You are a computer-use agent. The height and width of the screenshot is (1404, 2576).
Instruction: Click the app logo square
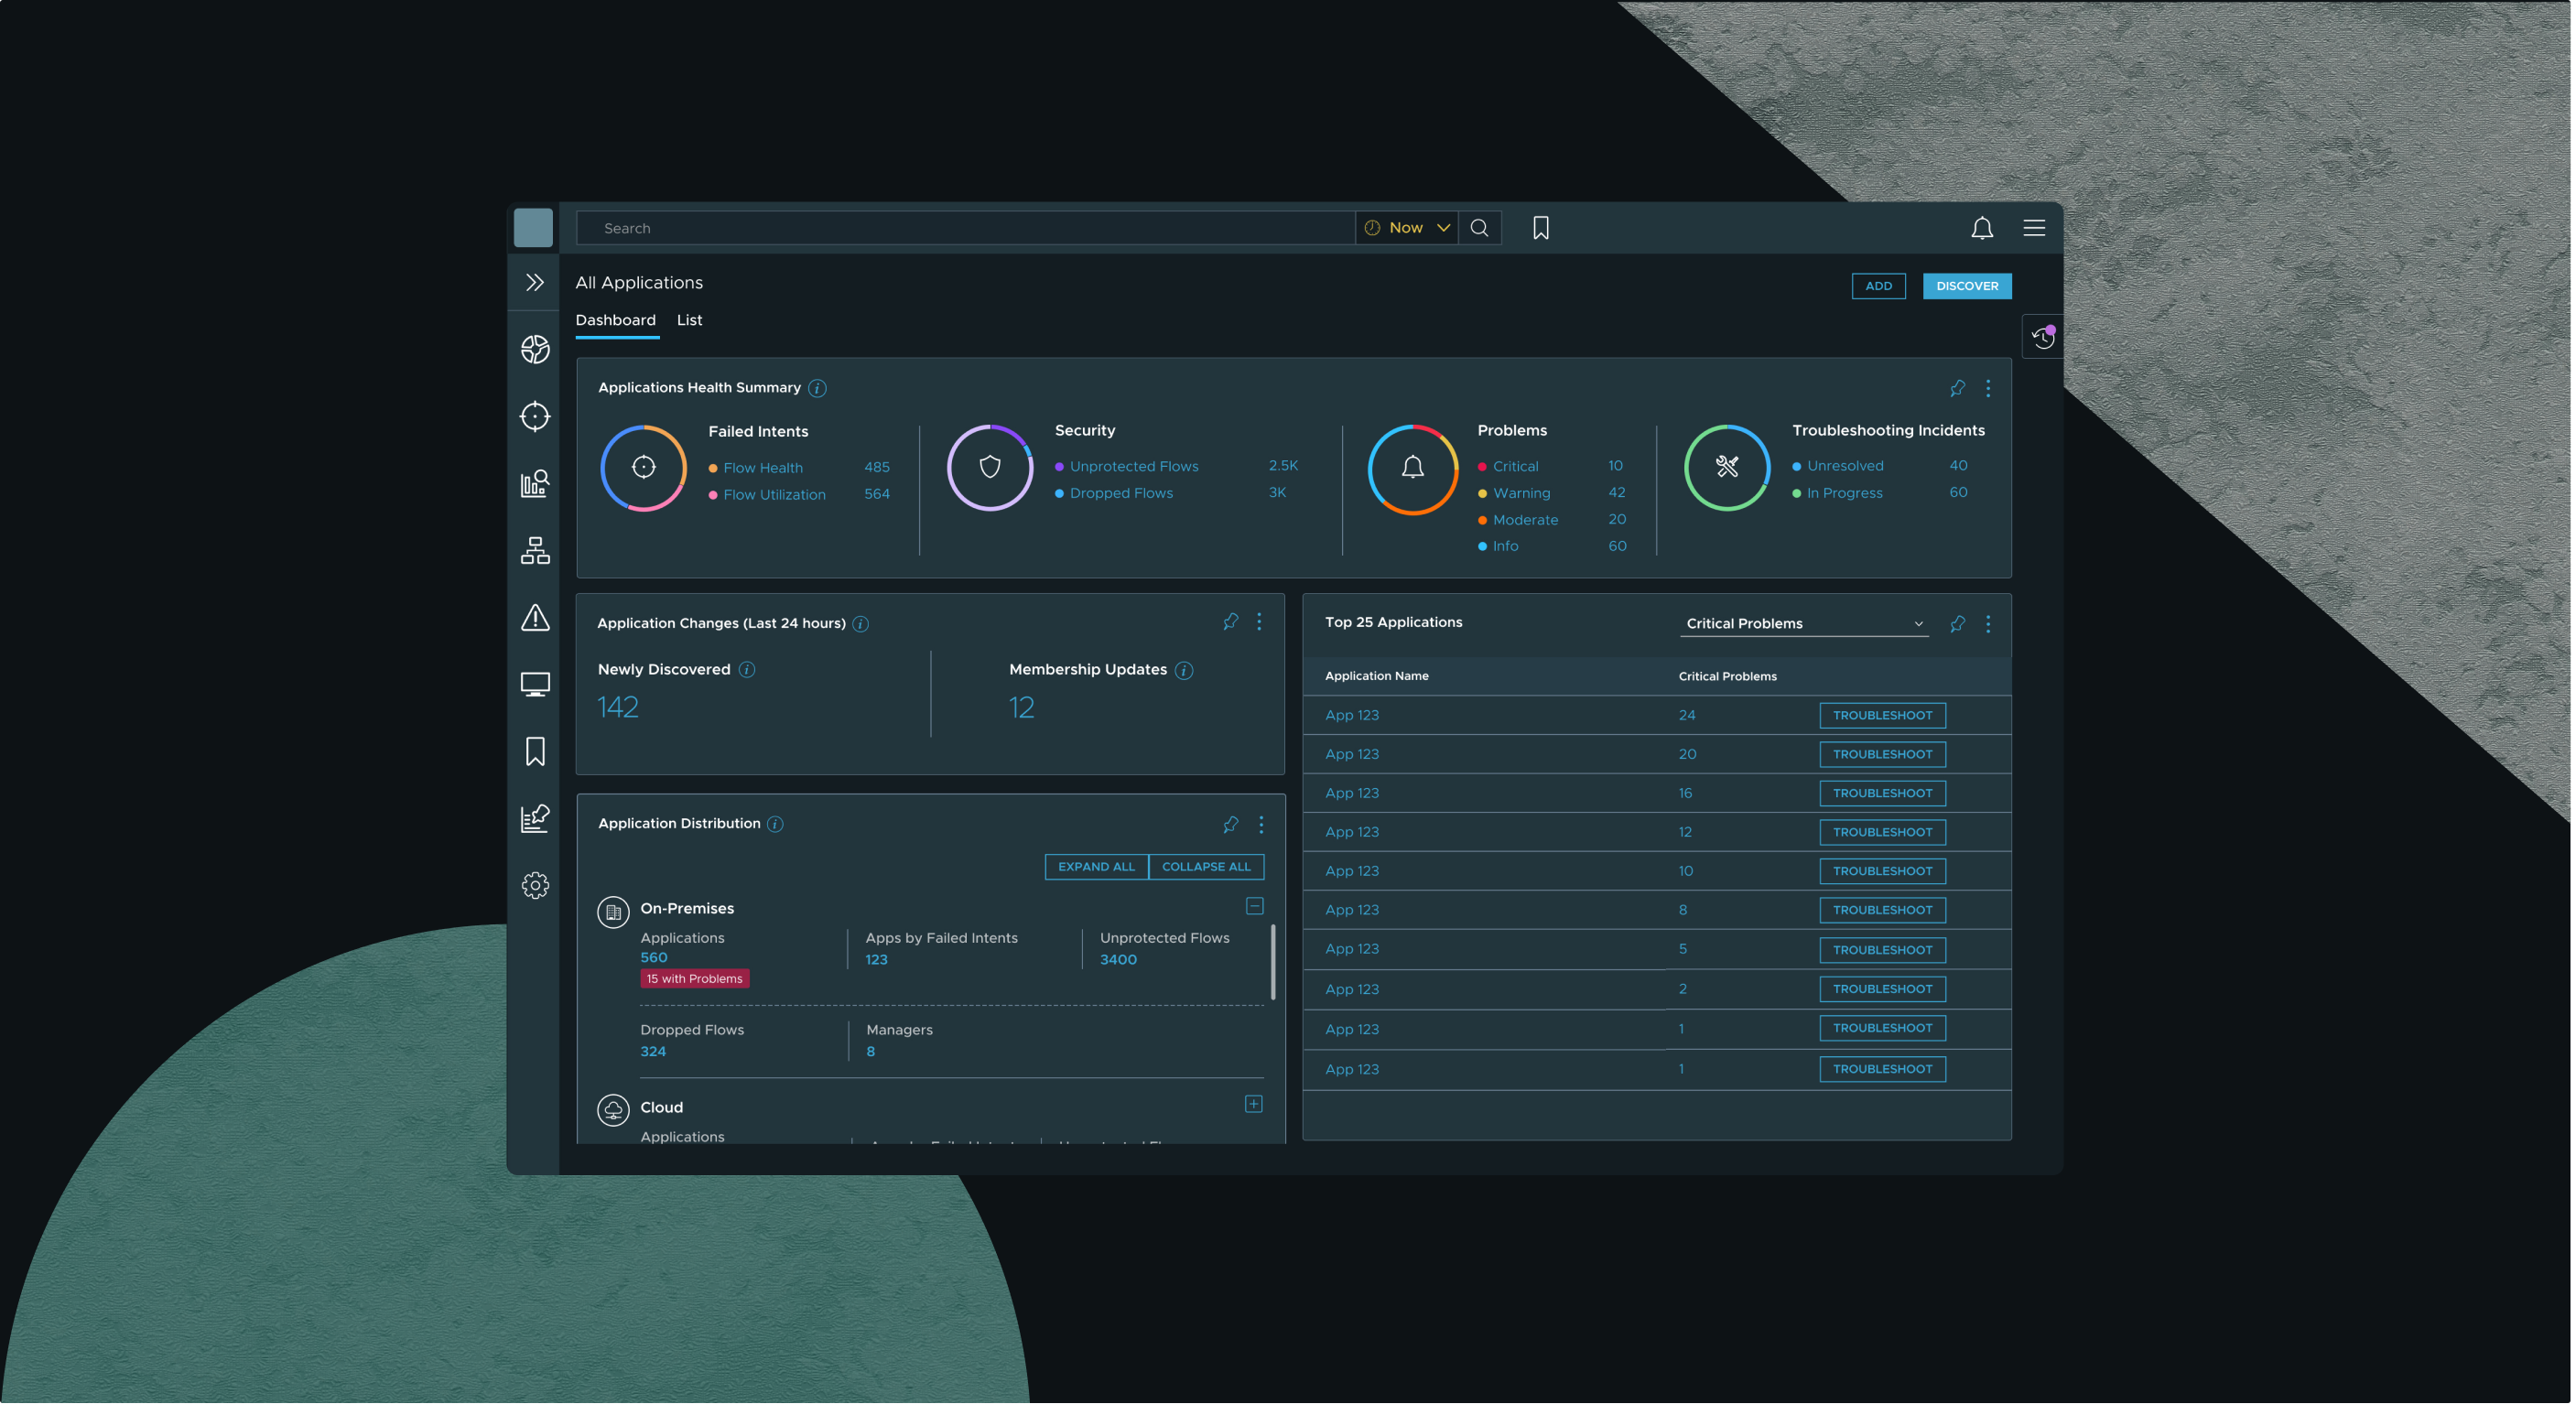pyautogui.click(x=533, y=228)
